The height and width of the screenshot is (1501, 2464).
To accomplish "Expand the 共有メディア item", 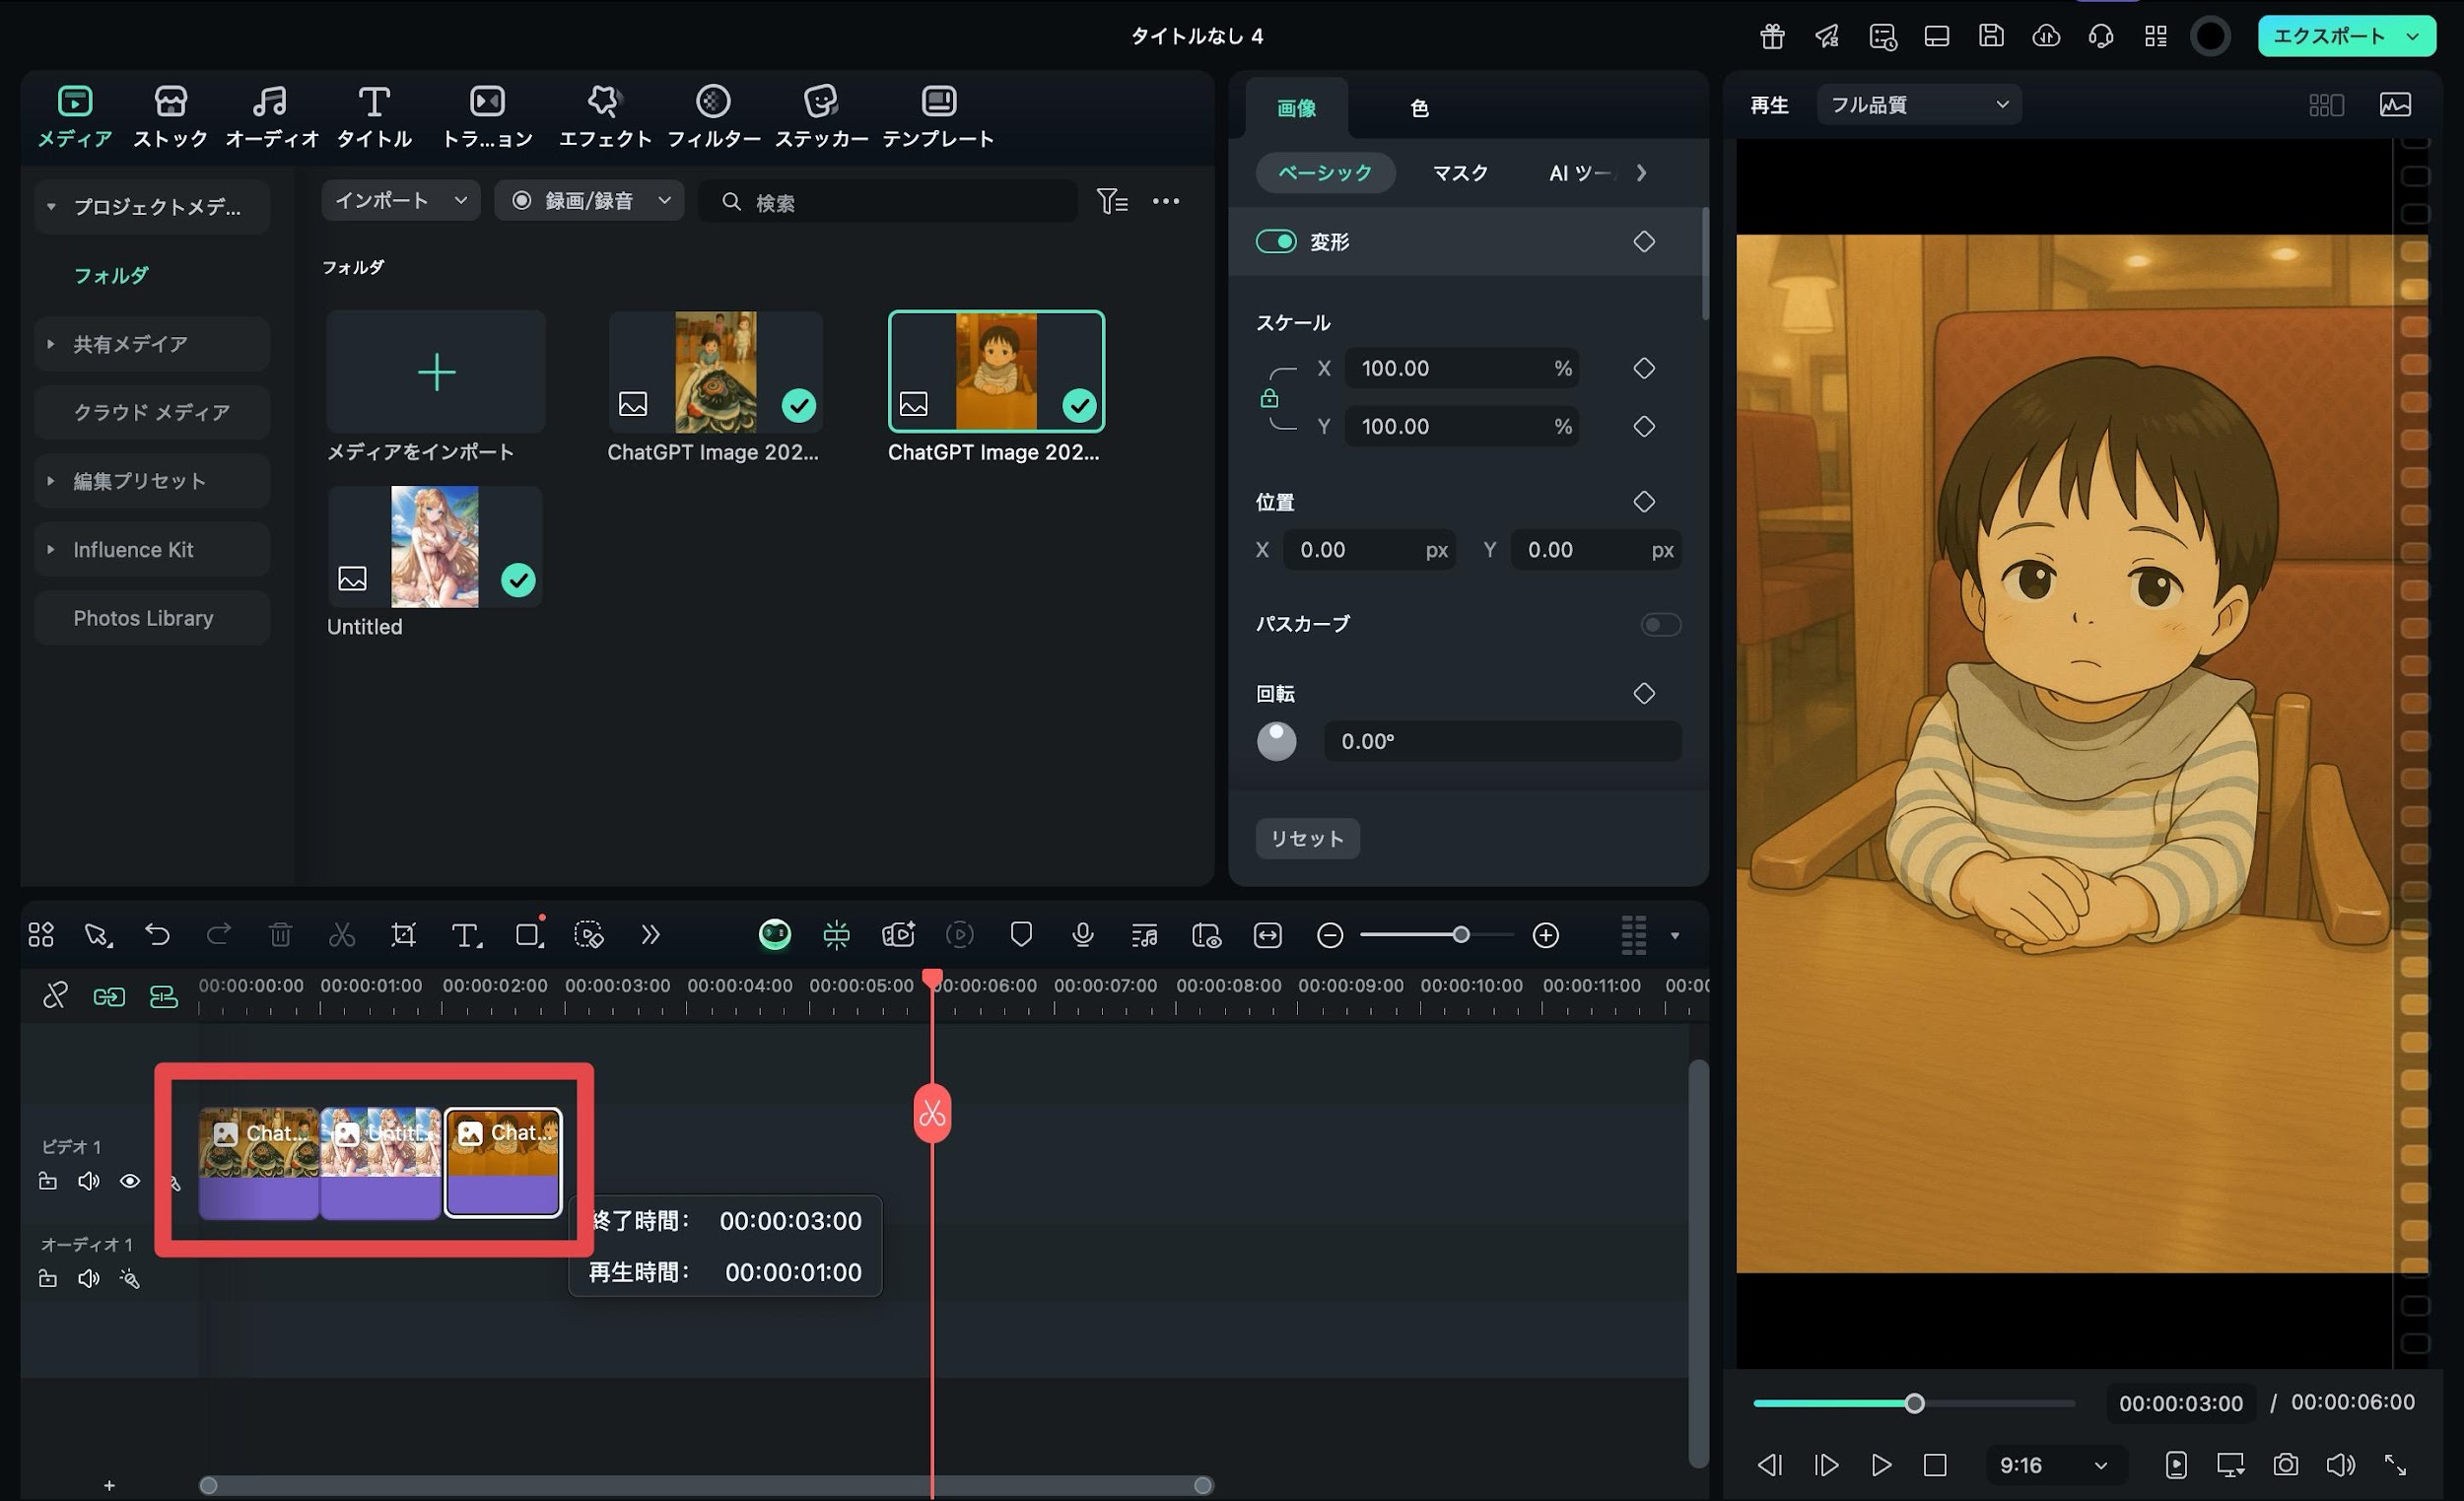I will (x=51, y=344).
